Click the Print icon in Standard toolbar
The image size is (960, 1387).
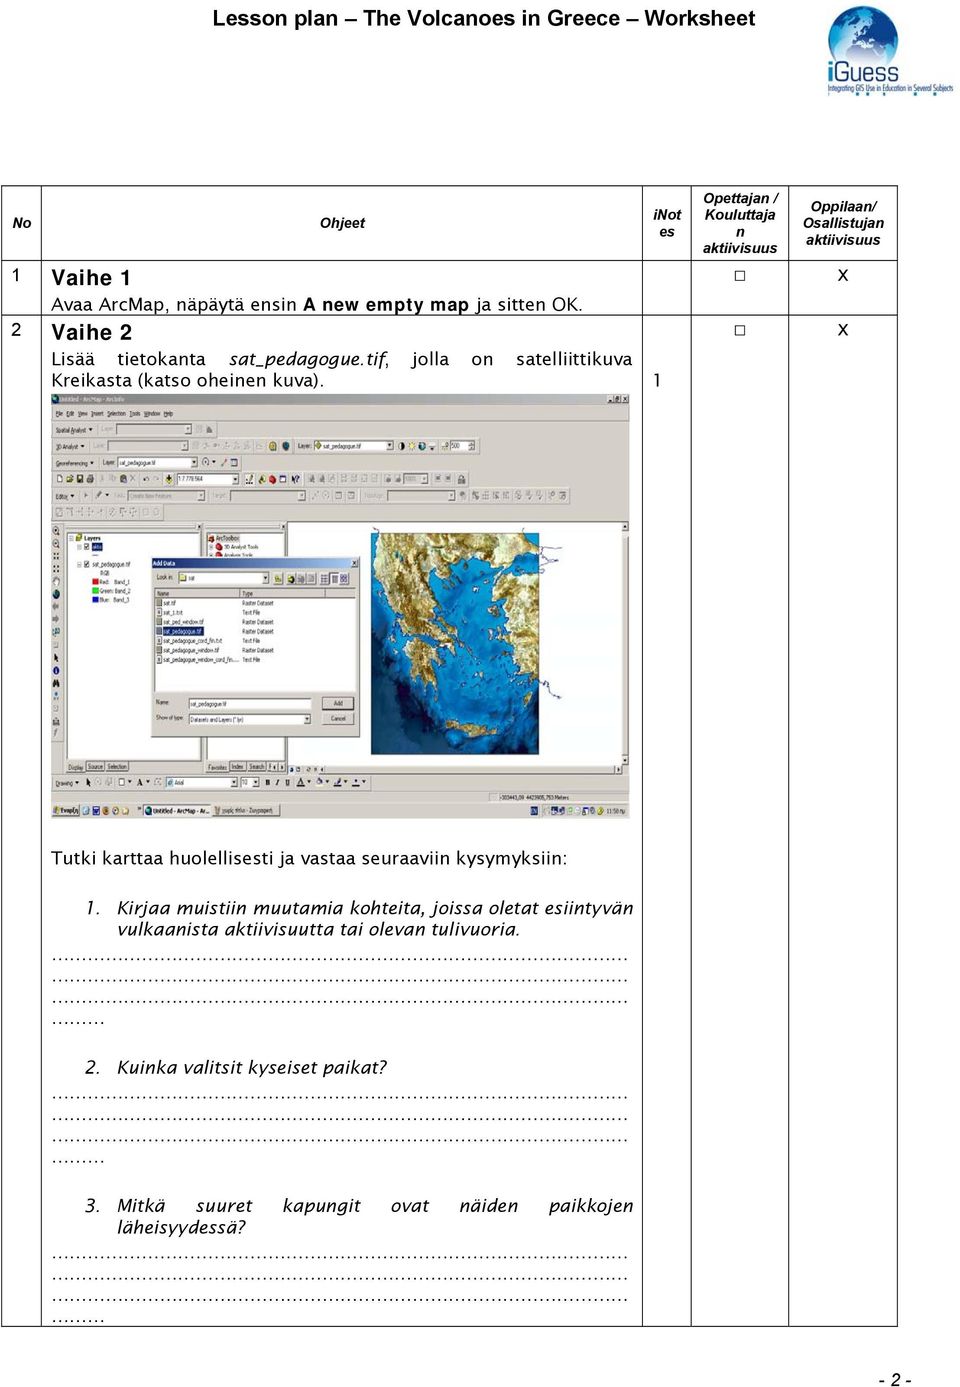91,479
